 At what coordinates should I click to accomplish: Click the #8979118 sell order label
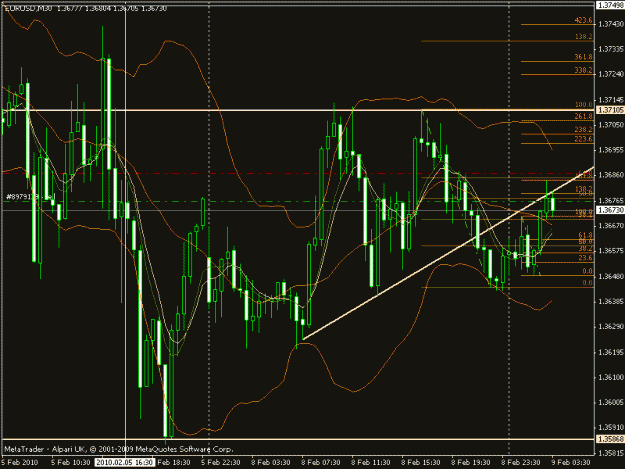tap(30, 197)
